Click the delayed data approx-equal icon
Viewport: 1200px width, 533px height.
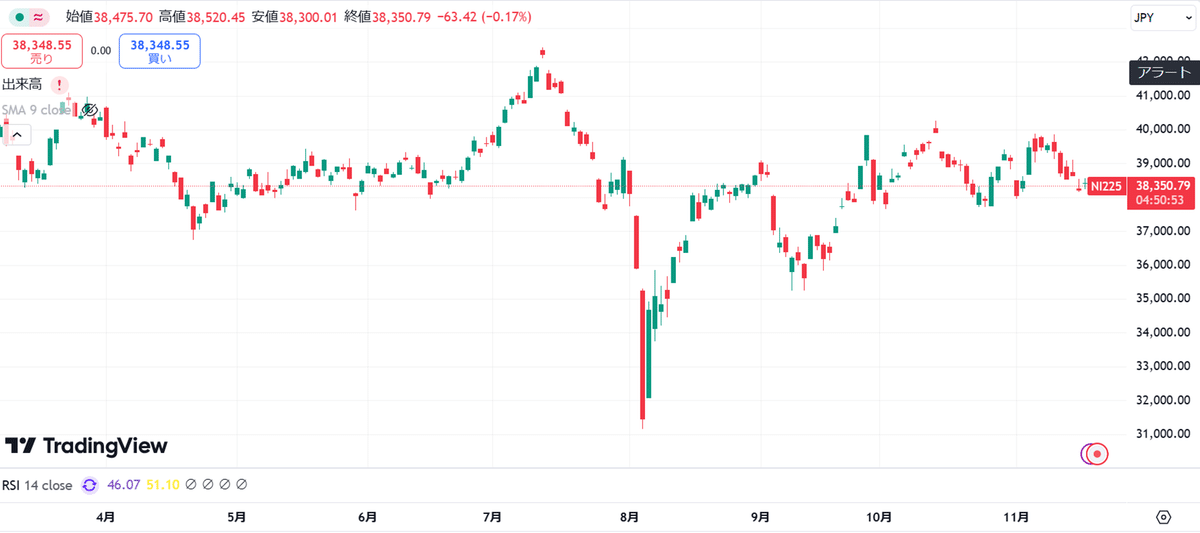(38, 17)
